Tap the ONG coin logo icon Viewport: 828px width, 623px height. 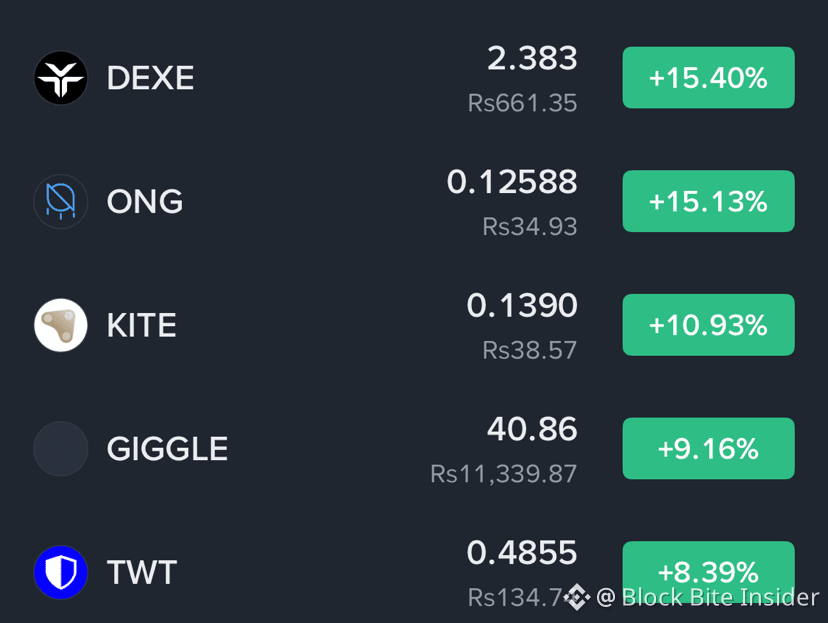pyautogui.click(x=61, y=201)
